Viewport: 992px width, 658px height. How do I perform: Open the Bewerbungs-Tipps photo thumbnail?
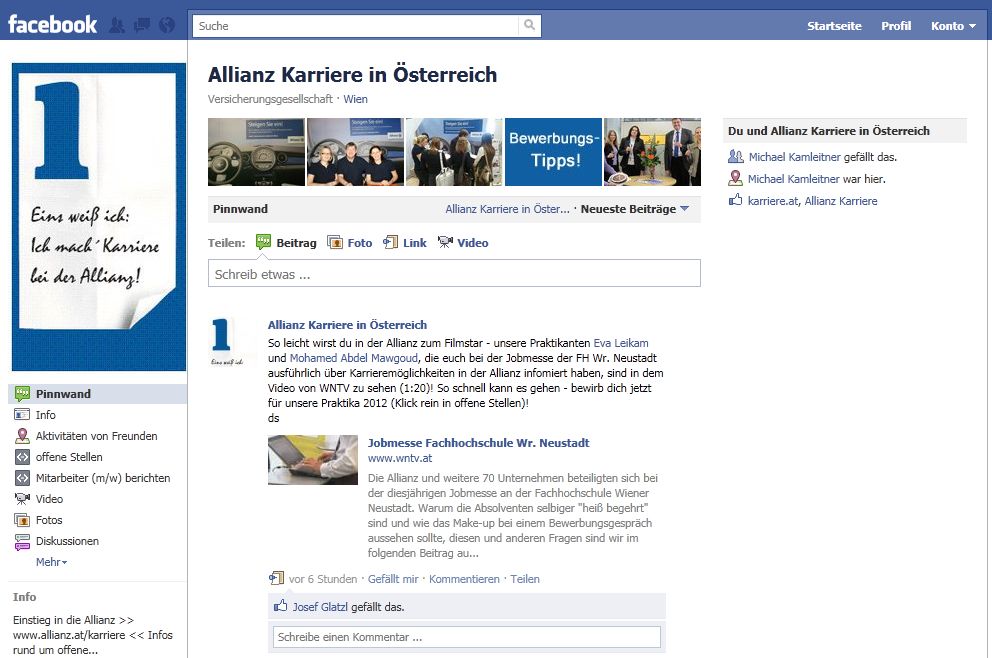tap(553, 152)
